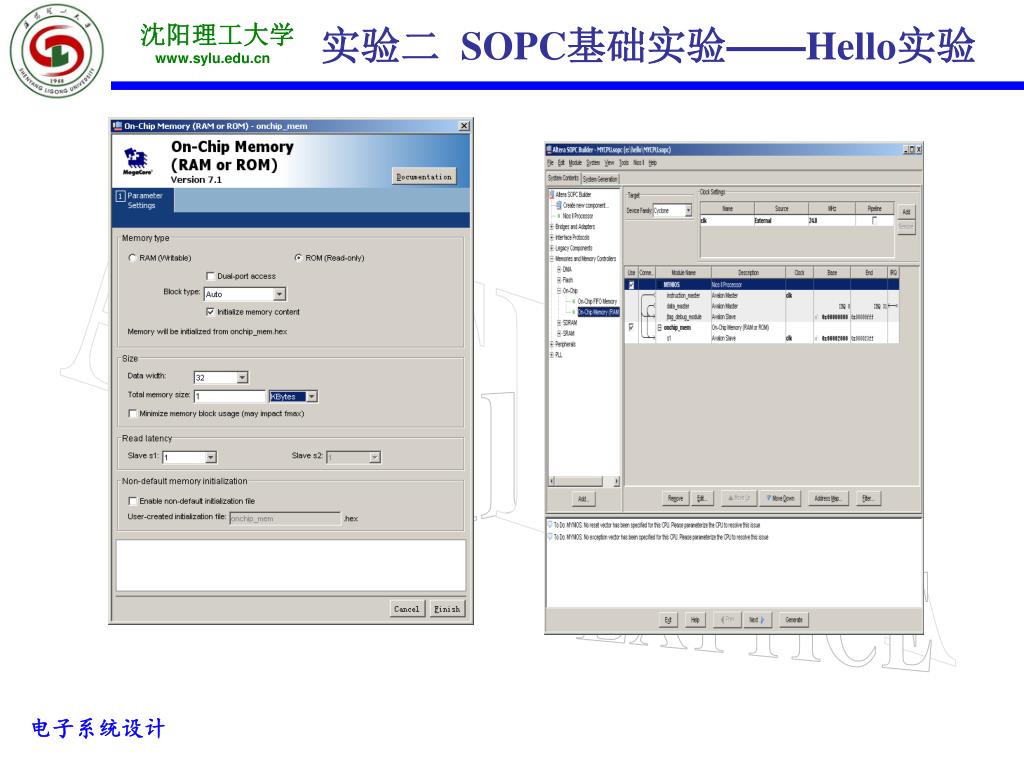Open the File menu in SOPC Builder
1024x768 pixels.
point(550,163)
